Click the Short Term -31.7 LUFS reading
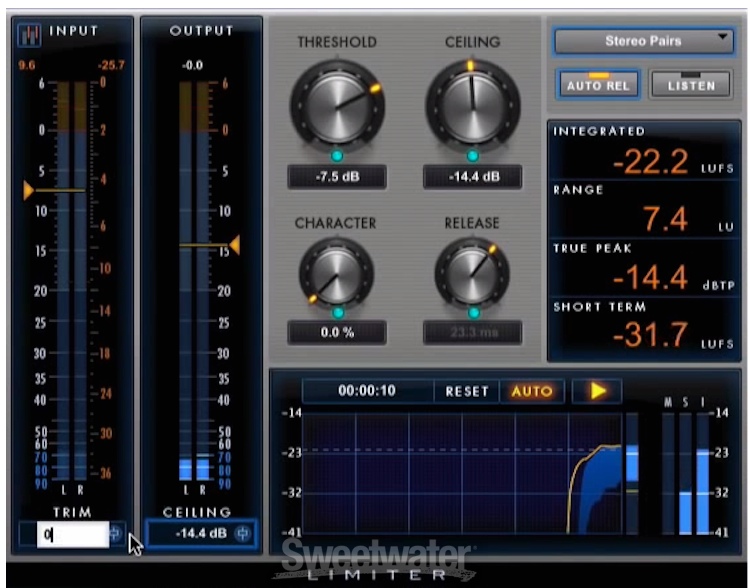The width and height of the screenshot is (750, 588). click(651, 335)
